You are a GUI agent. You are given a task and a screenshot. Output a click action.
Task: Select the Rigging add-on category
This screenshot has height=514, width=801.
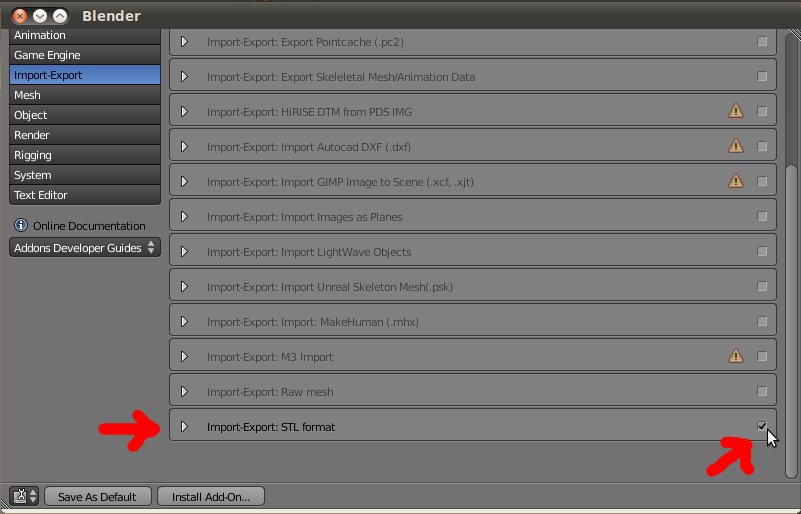click(84, 155)
